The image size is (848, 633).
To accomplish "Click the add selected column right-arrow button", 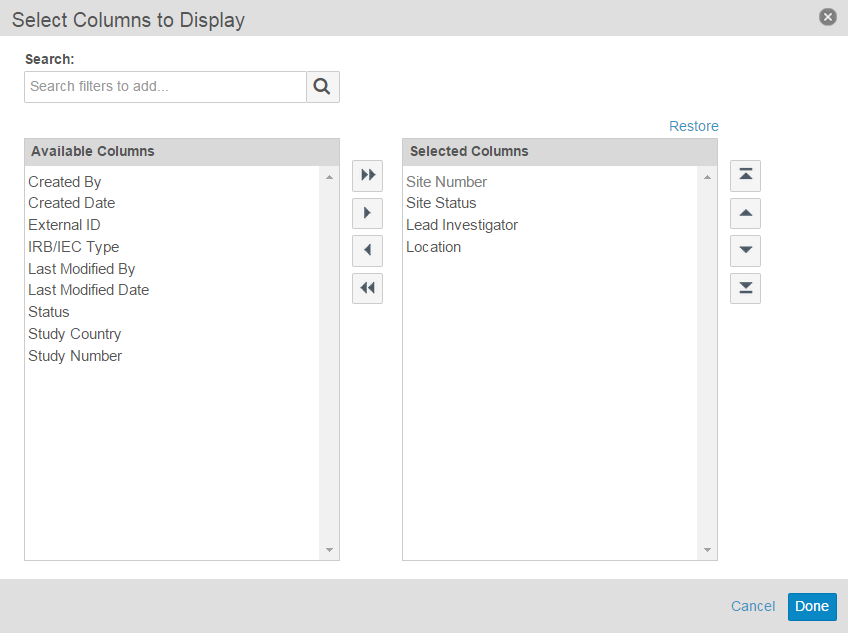I will click(367, 213).
